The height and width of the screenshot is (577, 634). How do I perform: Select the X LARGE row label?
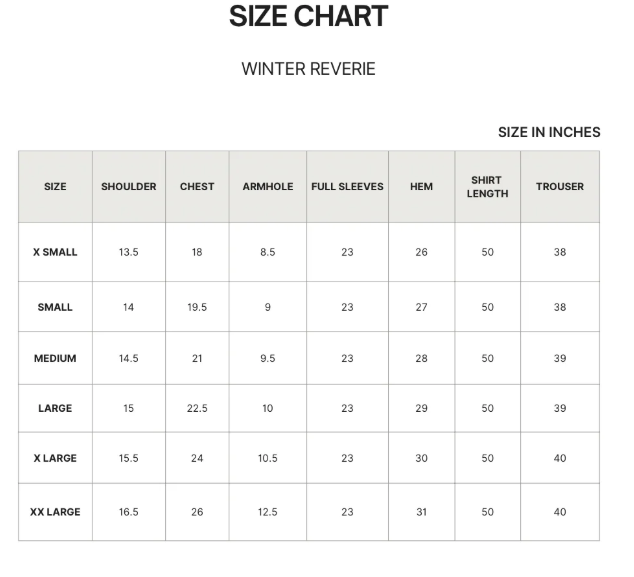click(x=55, y=458)
